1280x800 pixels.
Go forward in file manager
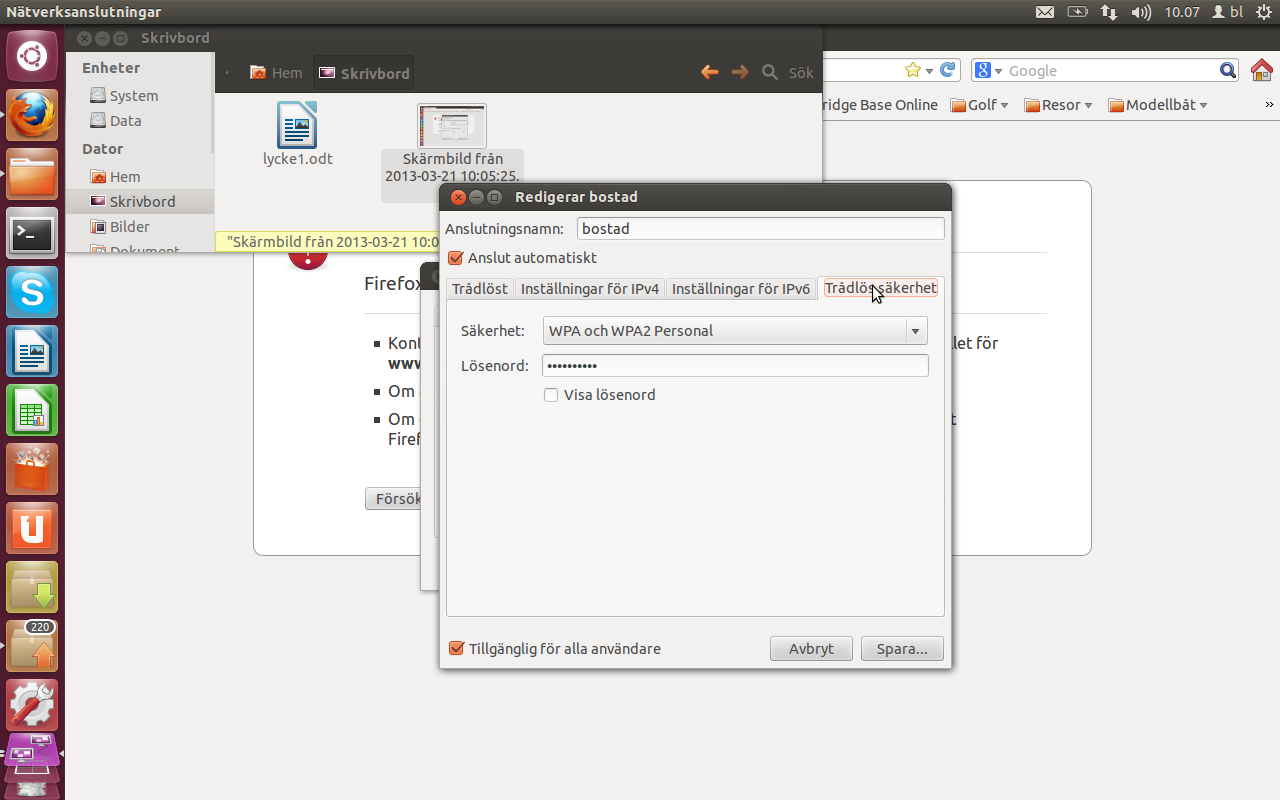click(x=740, y=72)
